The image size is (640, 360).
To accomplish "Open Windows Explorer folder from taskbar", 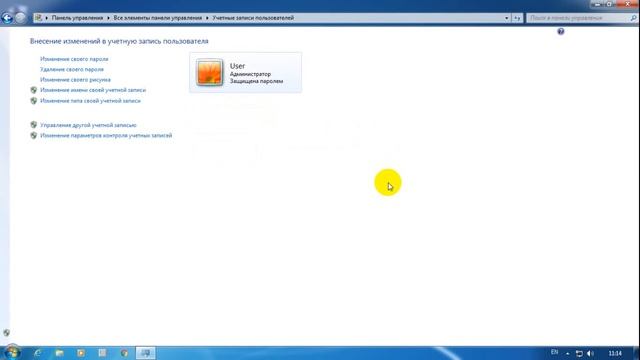I will click(60, 353).
